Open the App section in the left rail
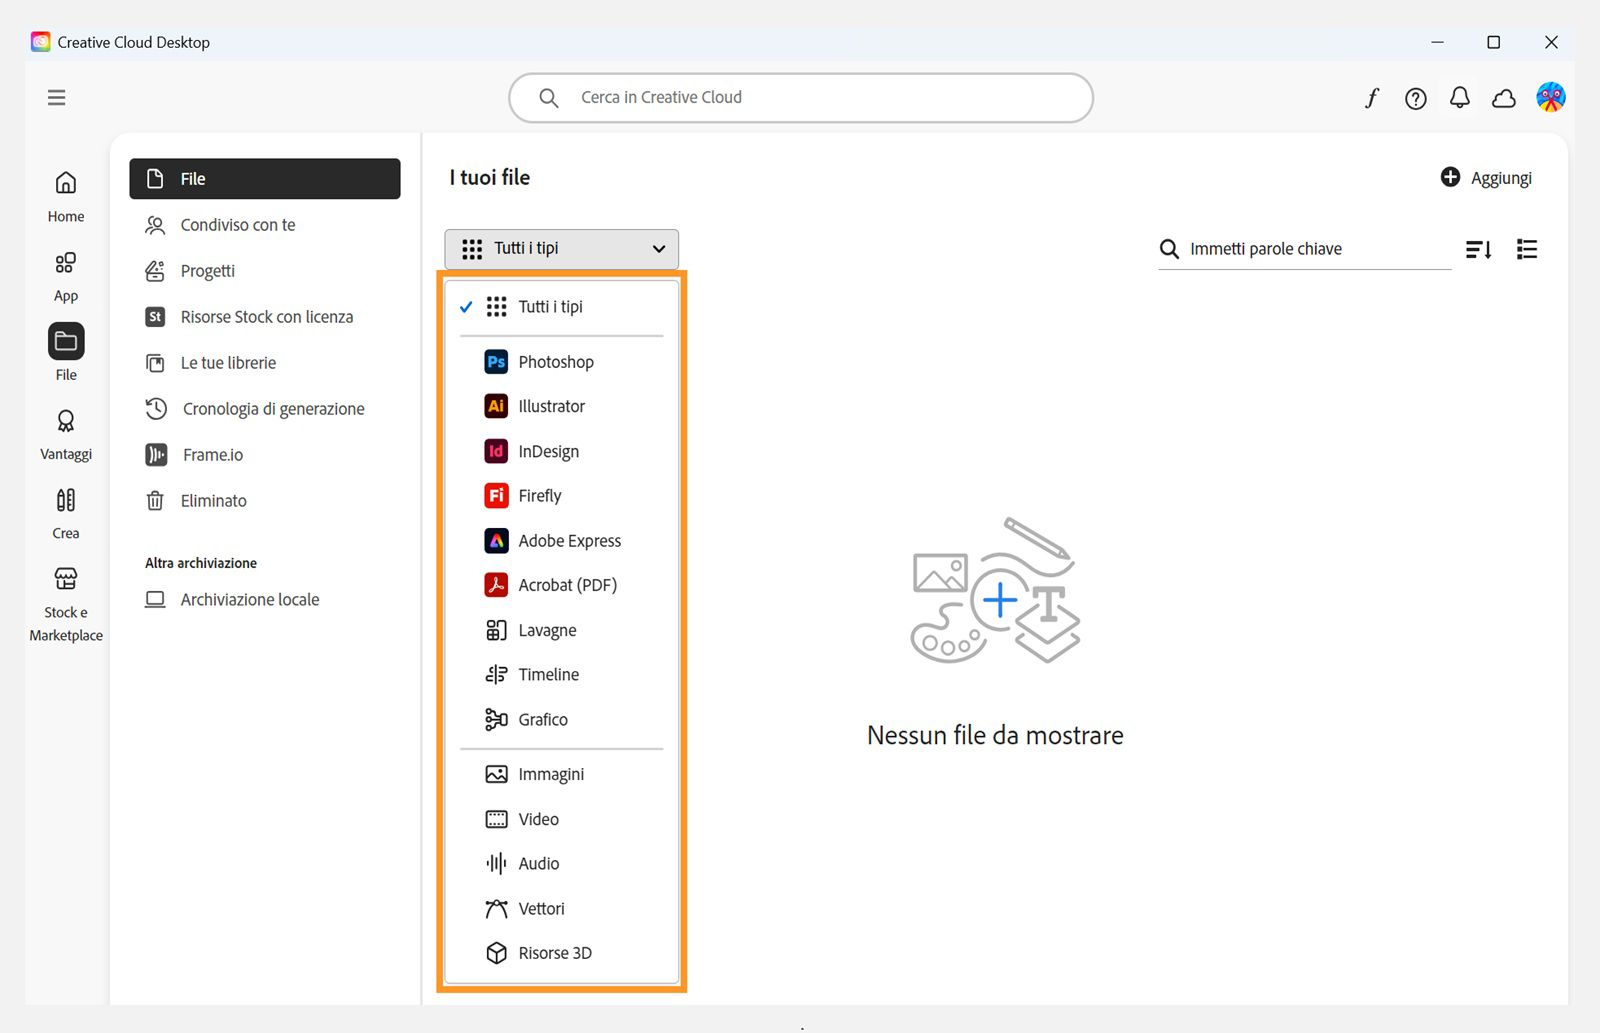The height and width of the screenshot is (1033, 1600). click(66, 276)
